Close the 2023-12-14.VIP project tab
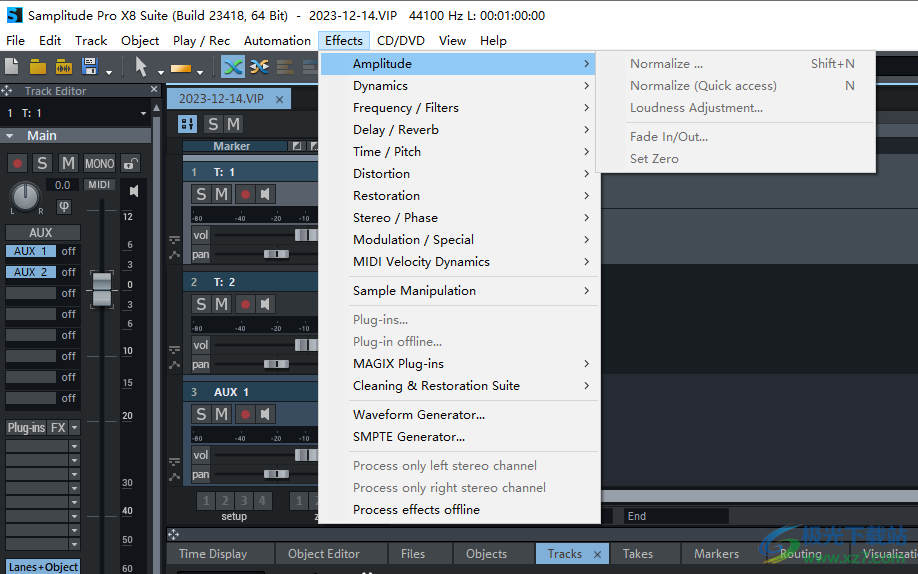This screenshot has height=574, width=918. click(x=279, y=100)
